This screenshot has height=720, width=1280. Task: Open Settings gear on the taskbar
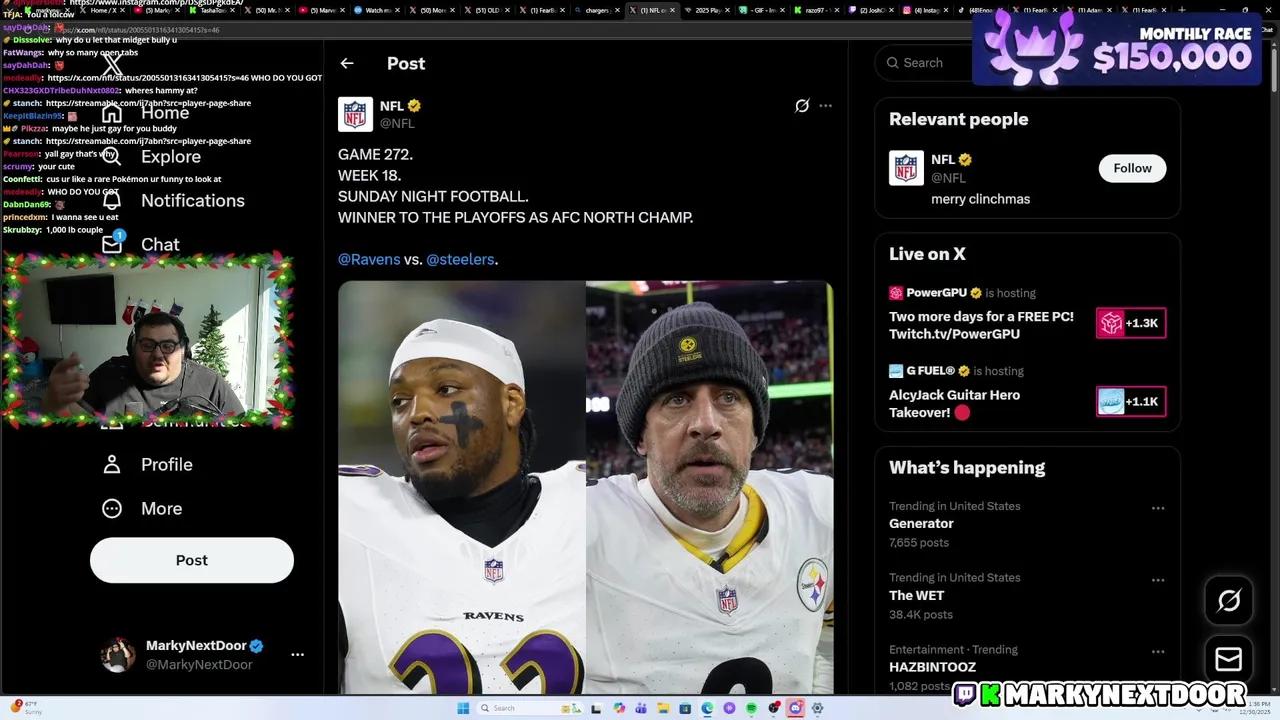point(817,708)
